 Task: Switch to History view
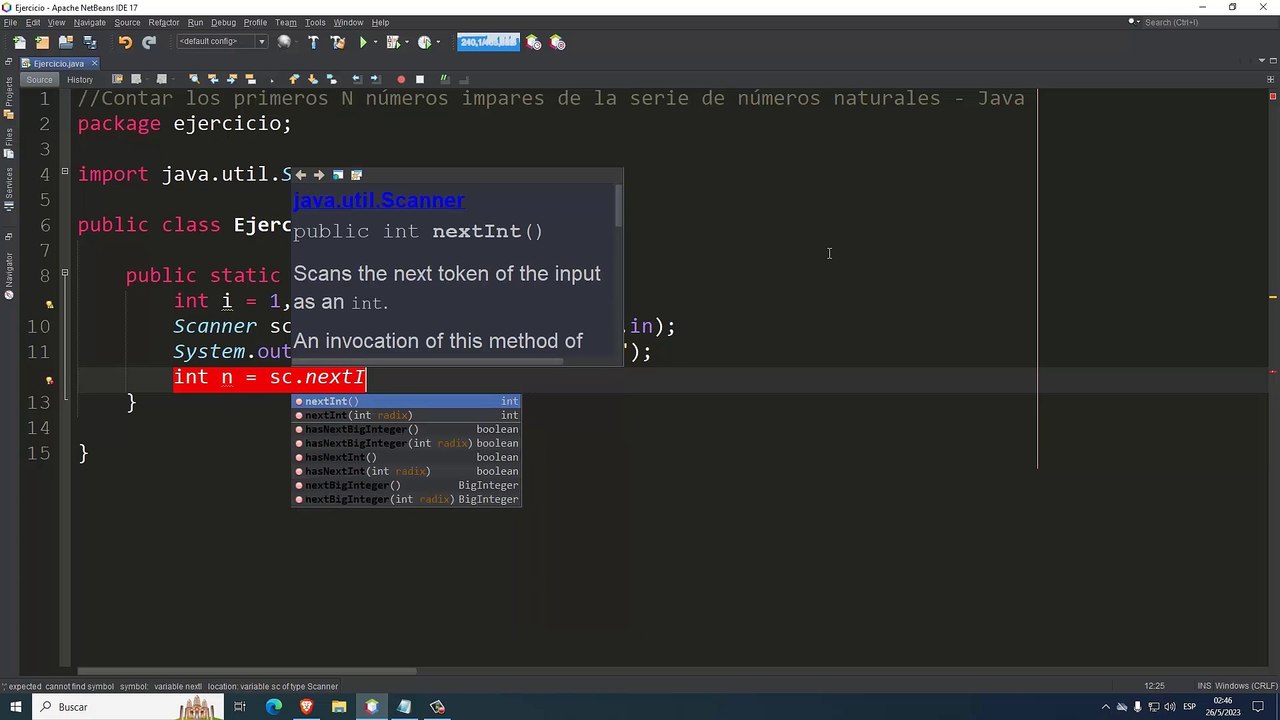80,79
